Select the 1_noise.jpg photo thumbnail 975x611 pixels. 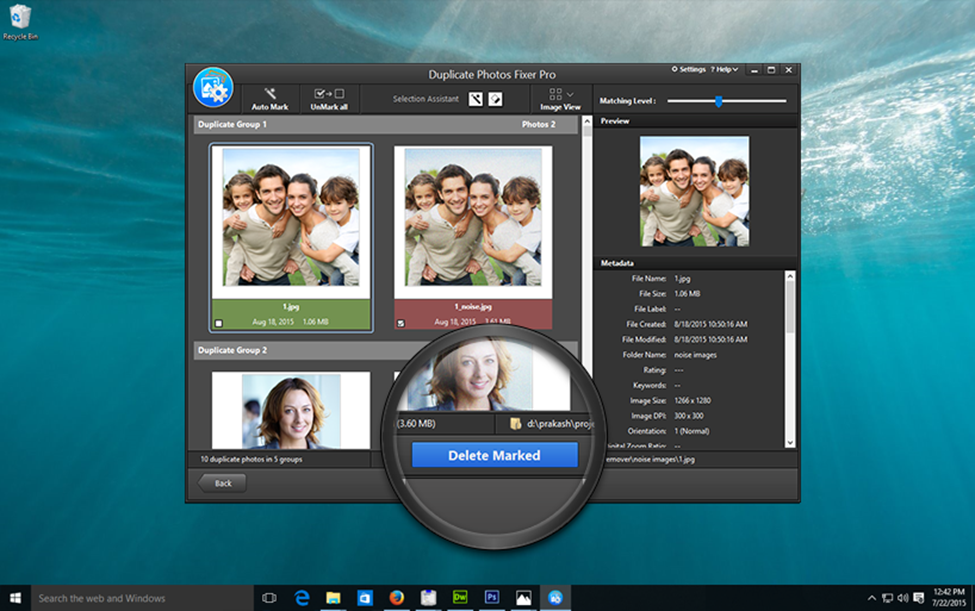[x=473, y=218]
